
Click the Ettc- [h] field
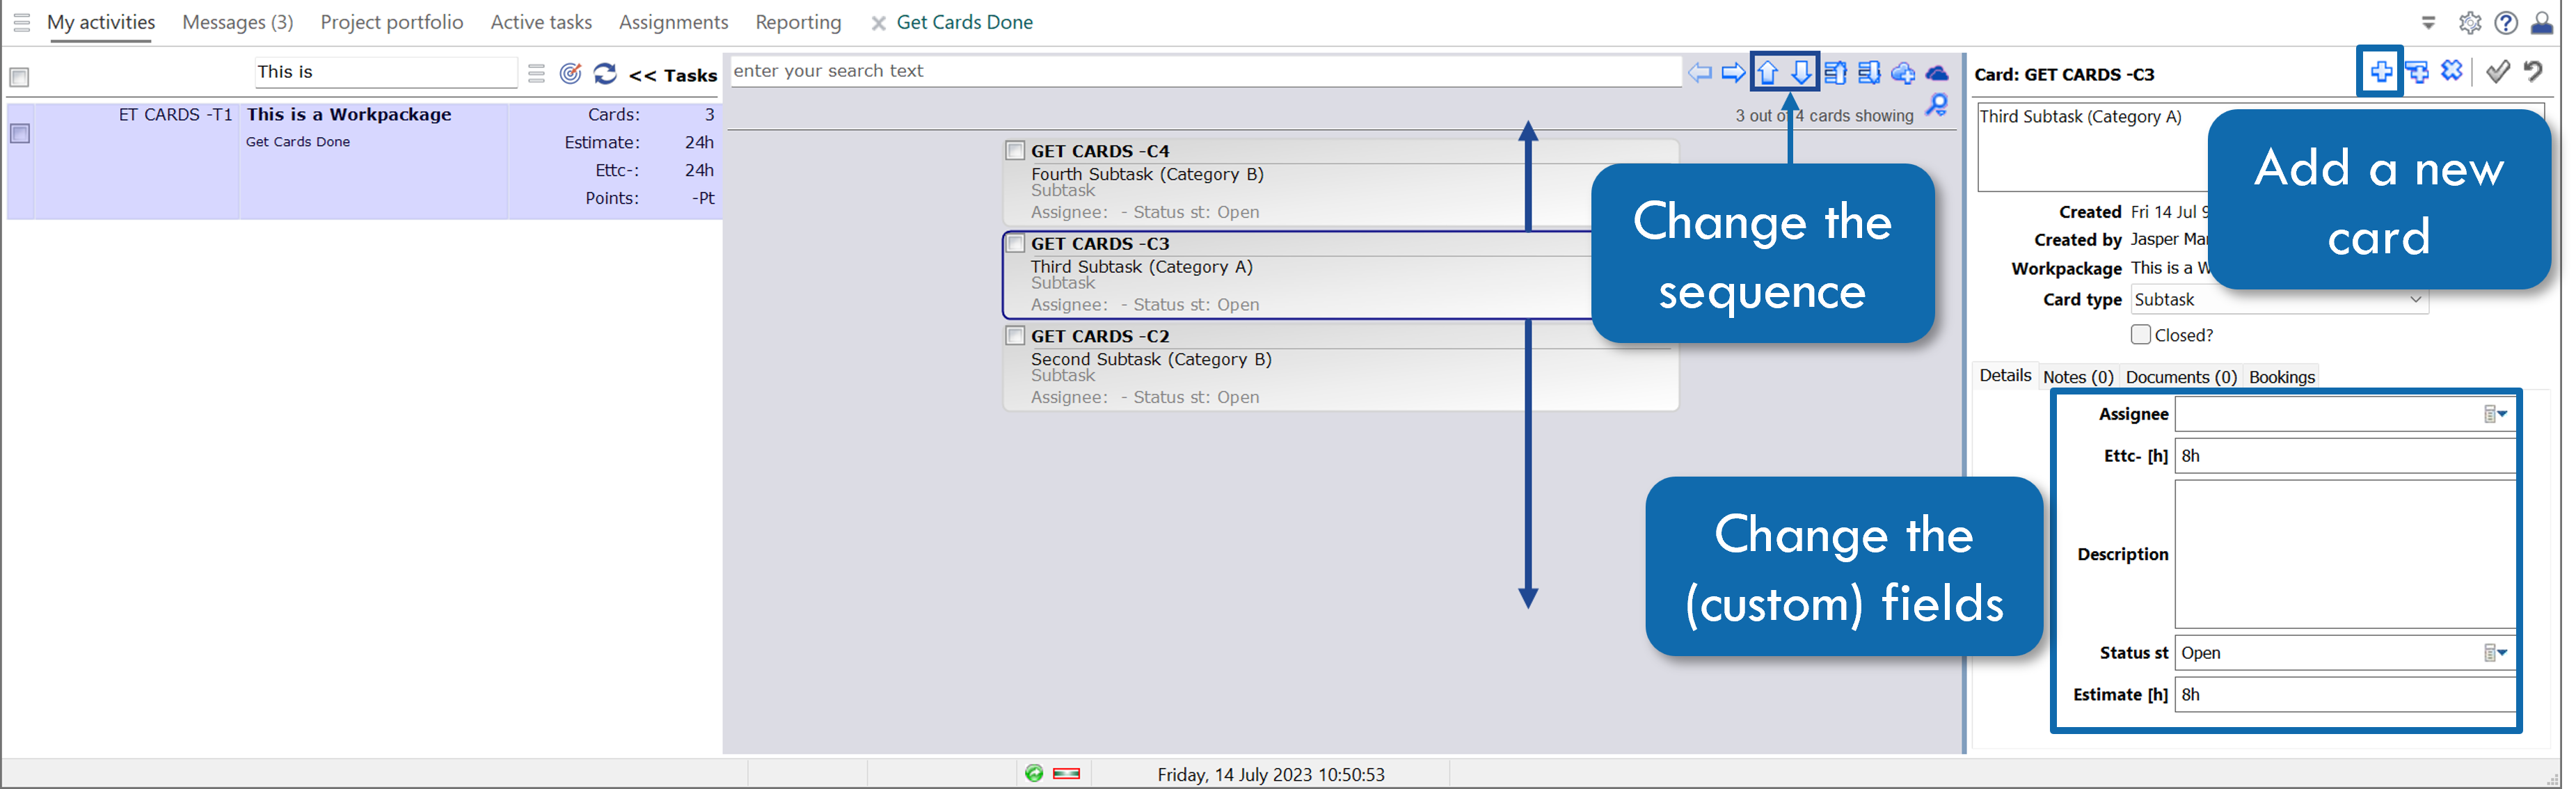click(x=2345, y=456)
